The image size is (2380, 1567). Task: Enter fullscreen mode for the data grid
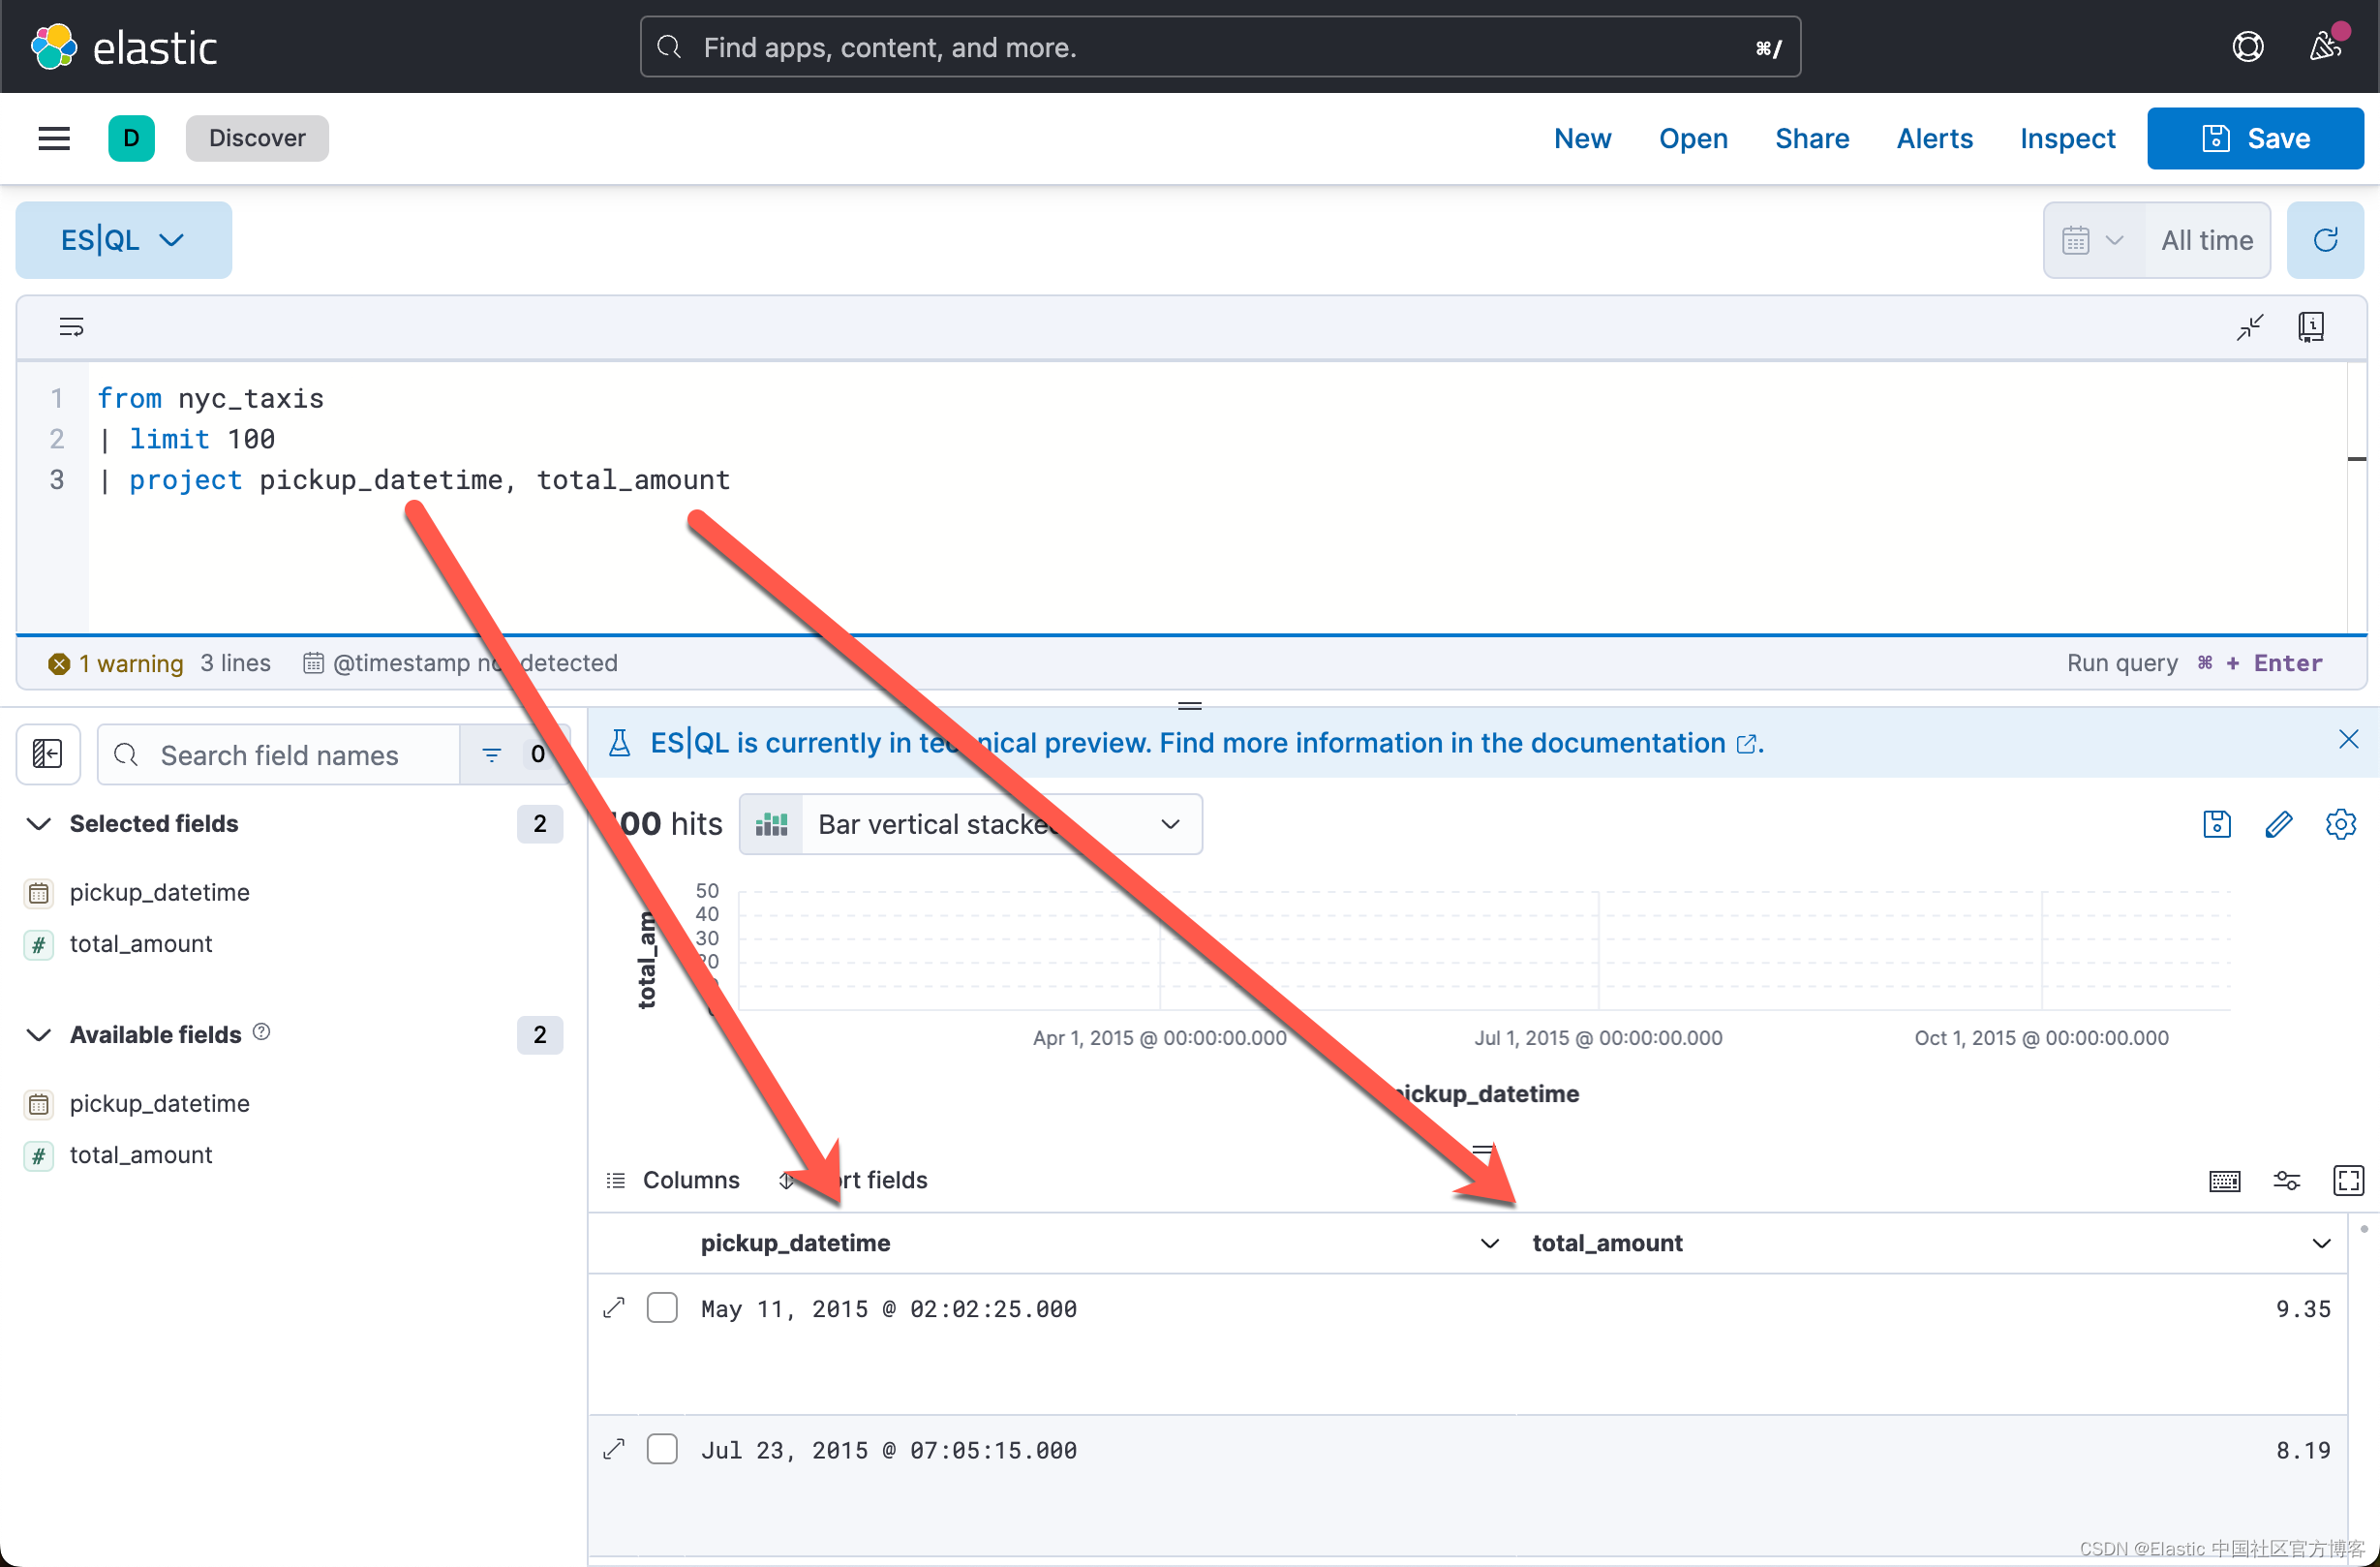pyautogui.click(x=2347, y=1180)
